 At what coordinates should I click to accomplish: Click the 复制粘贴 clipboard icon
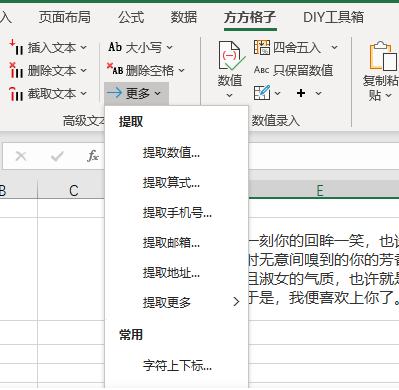click(383, 56)
